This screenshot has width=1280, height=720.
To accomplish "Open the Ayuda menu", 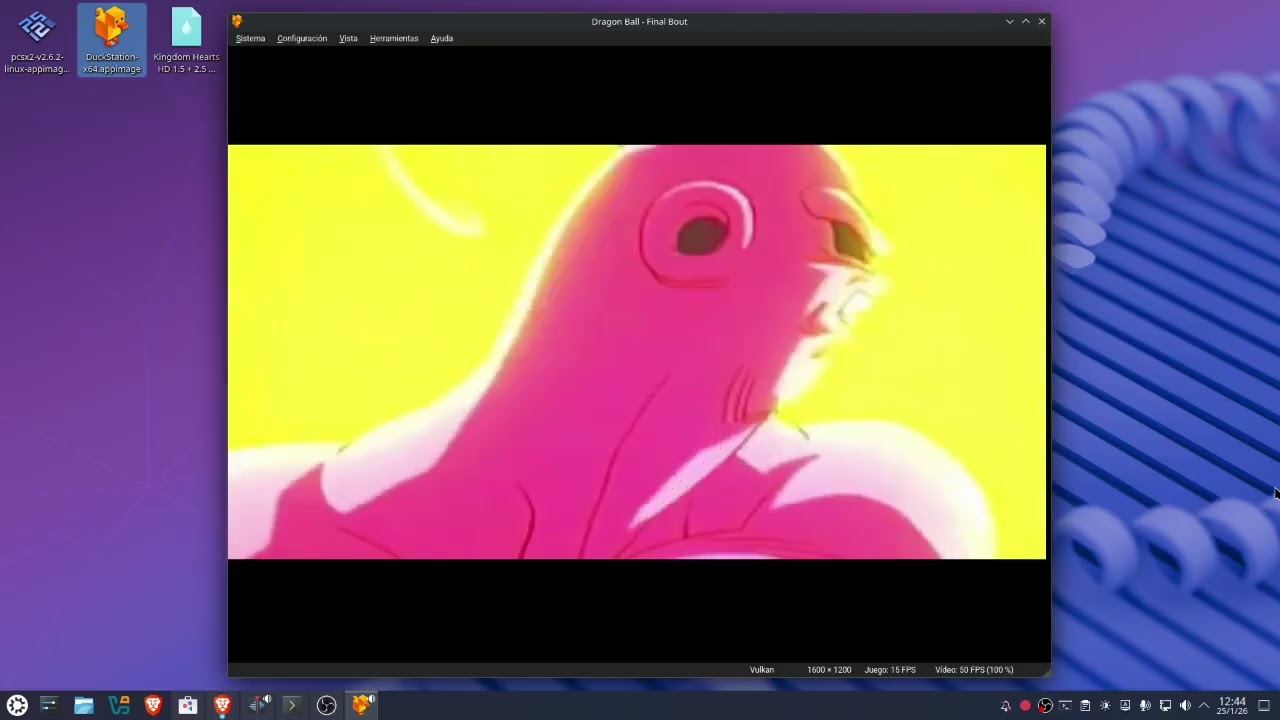I will coord(442,38).
